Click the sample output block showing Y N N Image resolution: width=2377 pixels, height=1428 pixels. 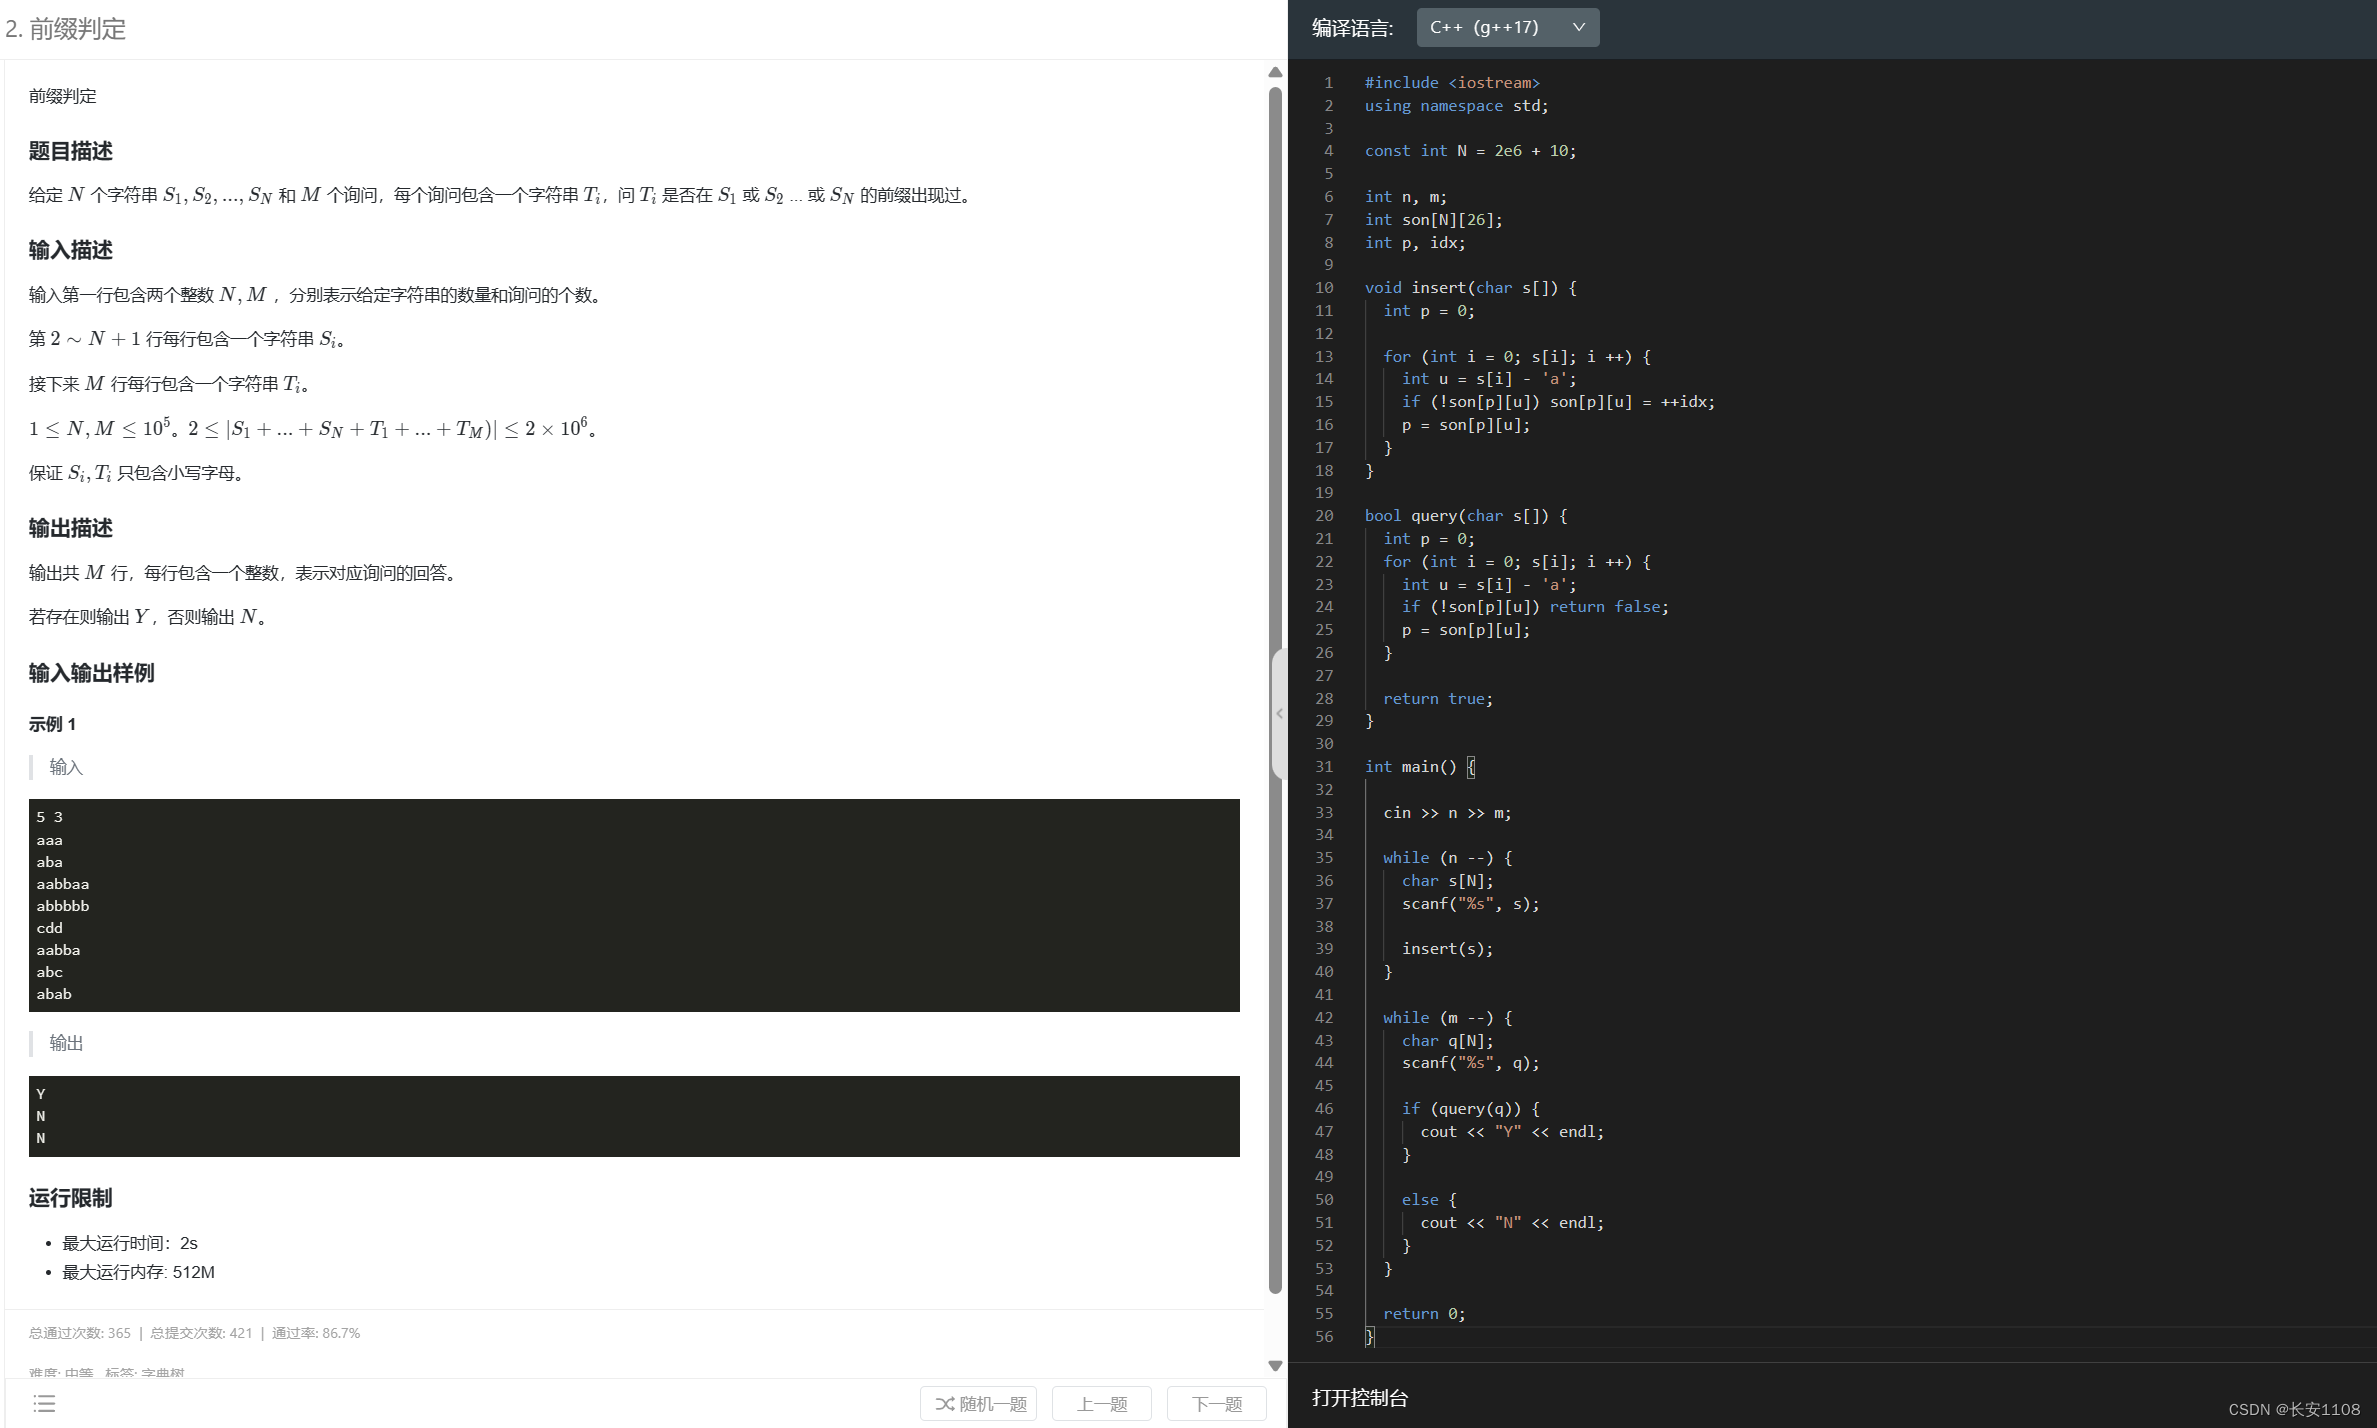coord(634,1116)
